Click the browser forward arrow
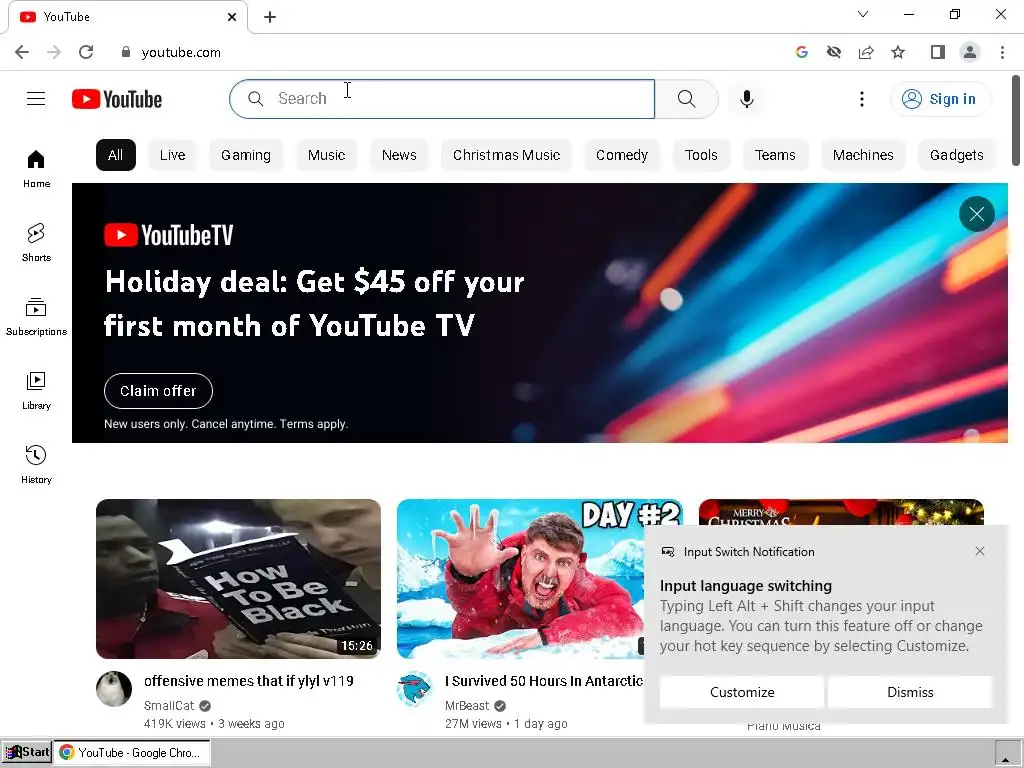 pyautogui.click(x=54, y=52)
